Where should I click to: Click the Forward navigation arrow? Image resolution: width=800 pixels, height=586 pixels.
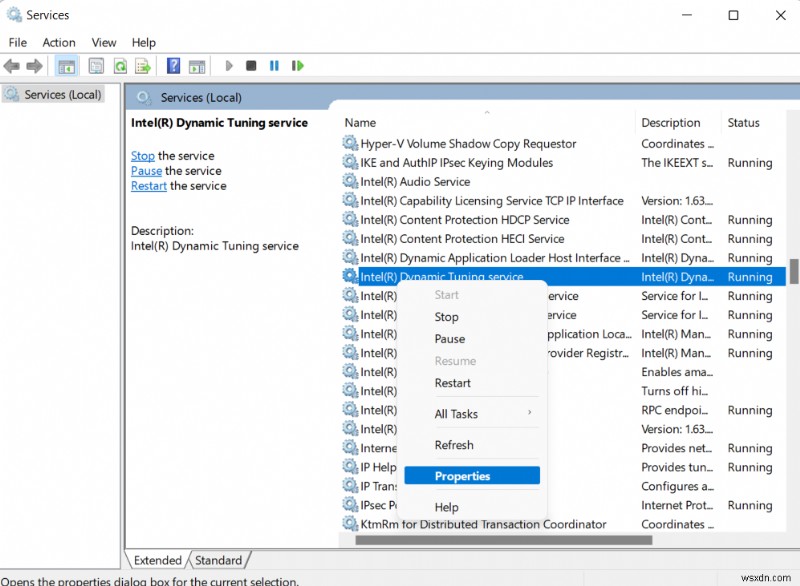point(33,66)
